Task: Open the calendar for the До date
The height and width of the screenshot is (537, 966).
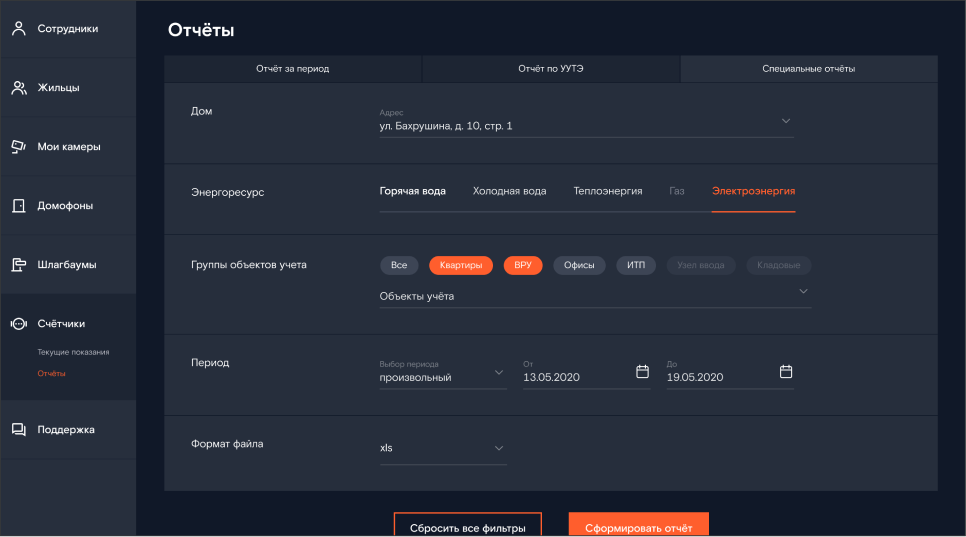Action: pyautogui.click(x=786, y=371)
